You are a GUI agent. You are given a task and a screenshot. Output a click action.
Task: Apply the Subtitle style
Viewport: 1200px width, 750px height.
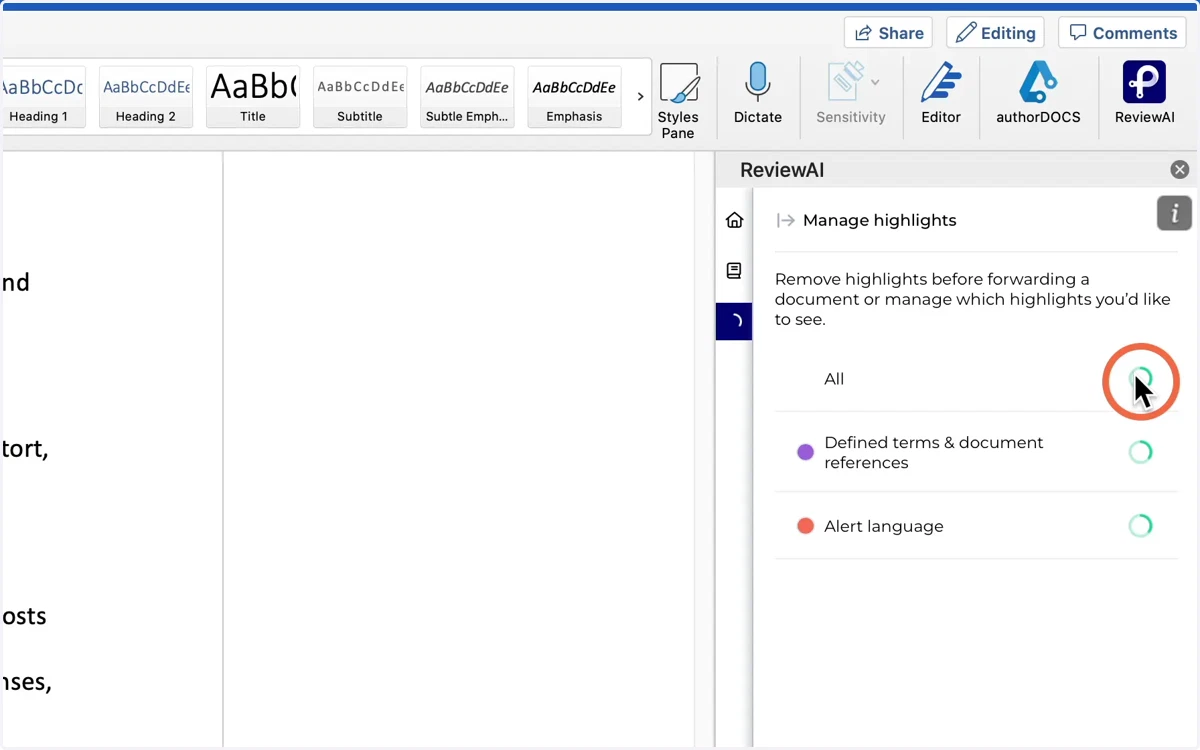click(360, 97)
